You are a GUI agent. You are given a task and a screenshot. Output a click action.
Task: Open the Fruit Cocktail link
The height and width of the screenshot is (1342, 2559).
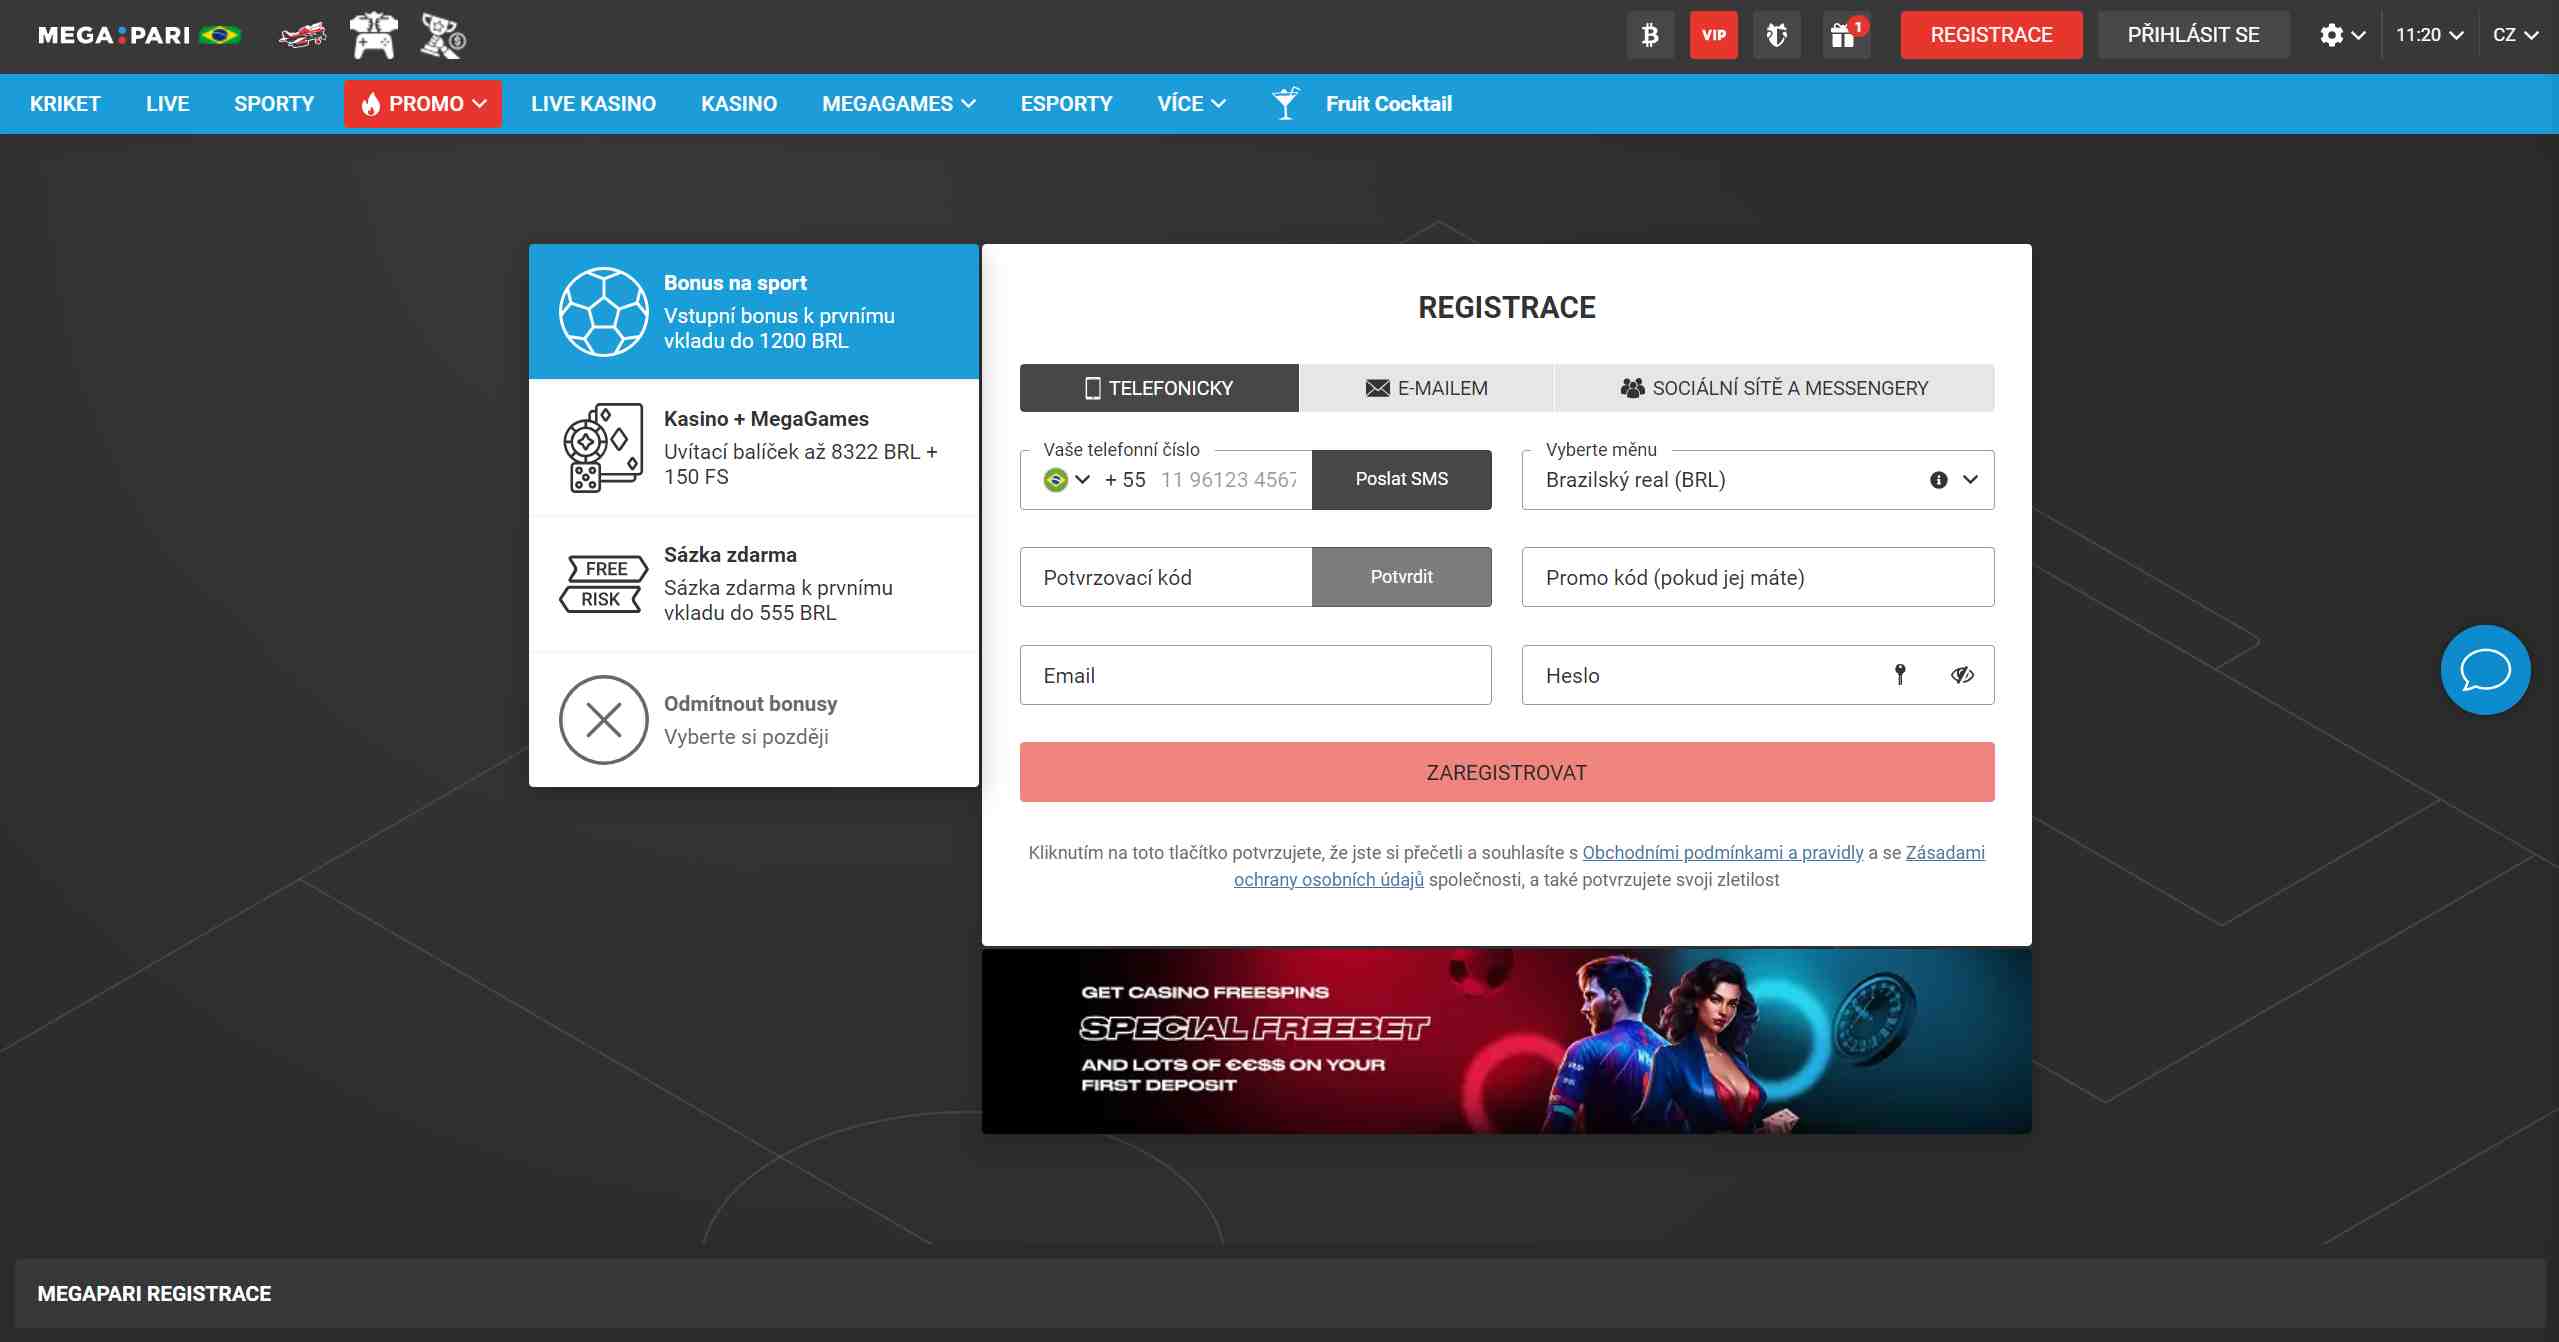pyautogui.click(x=1388, y=104)
